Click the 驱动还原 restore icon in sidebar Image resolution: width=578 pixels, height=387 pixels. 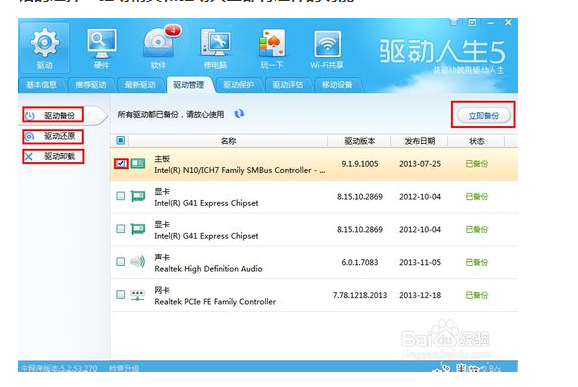(x=29, y=136)
